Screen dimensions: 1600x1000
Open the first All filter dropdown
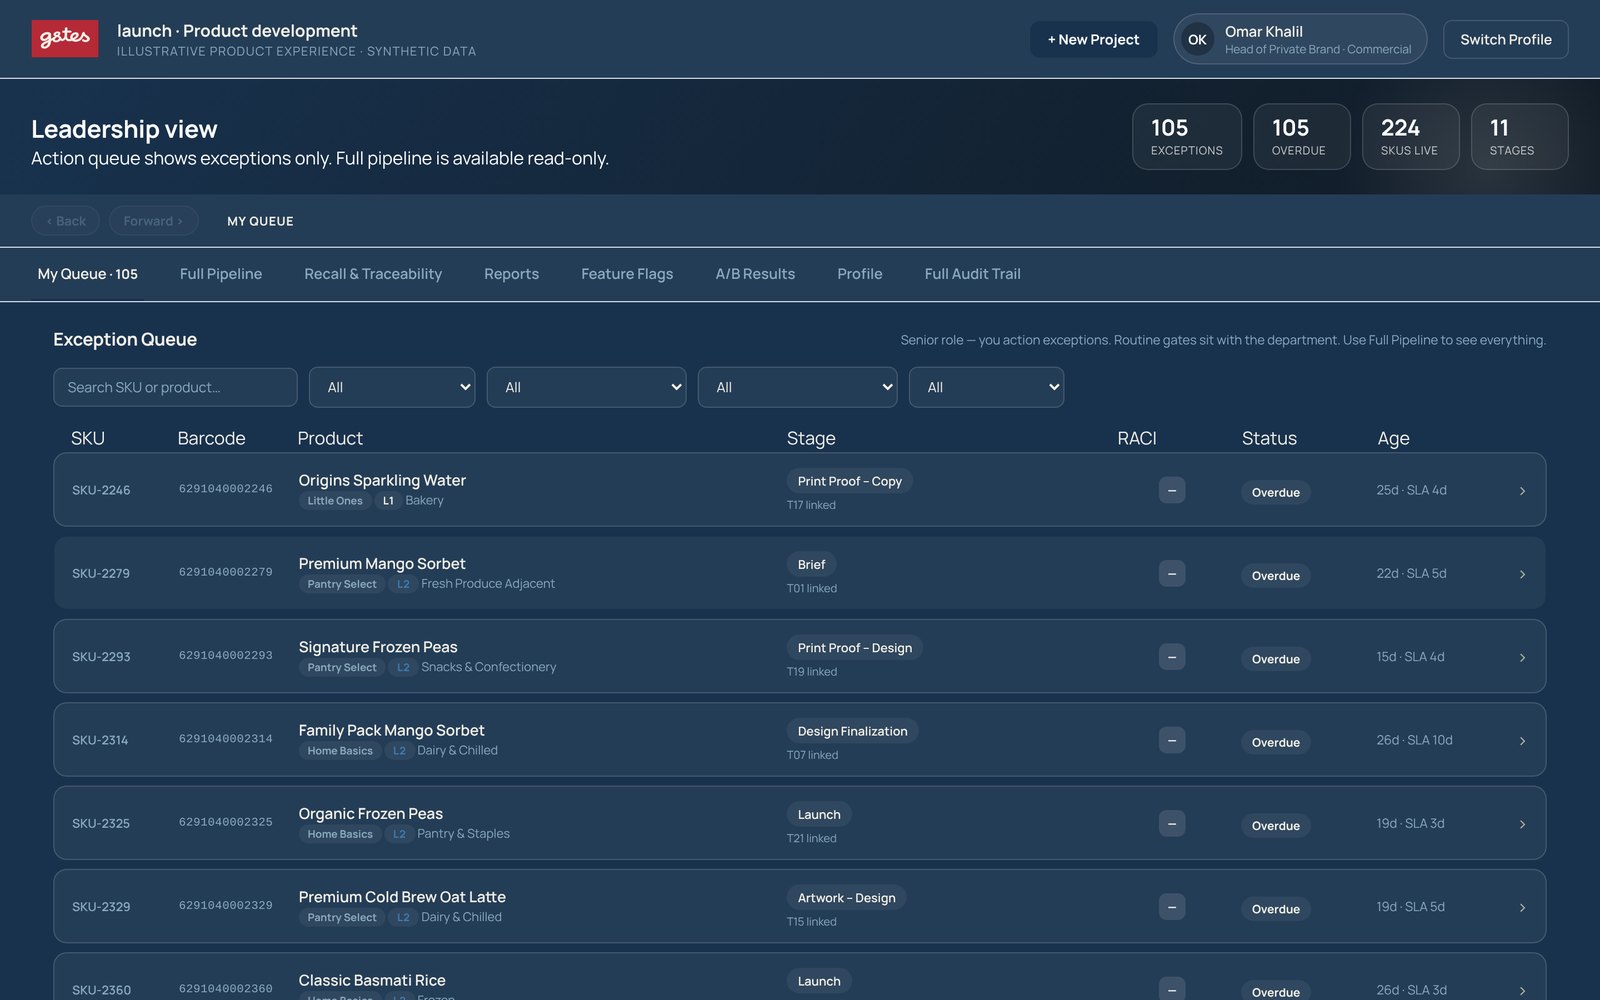coord(392,387)
